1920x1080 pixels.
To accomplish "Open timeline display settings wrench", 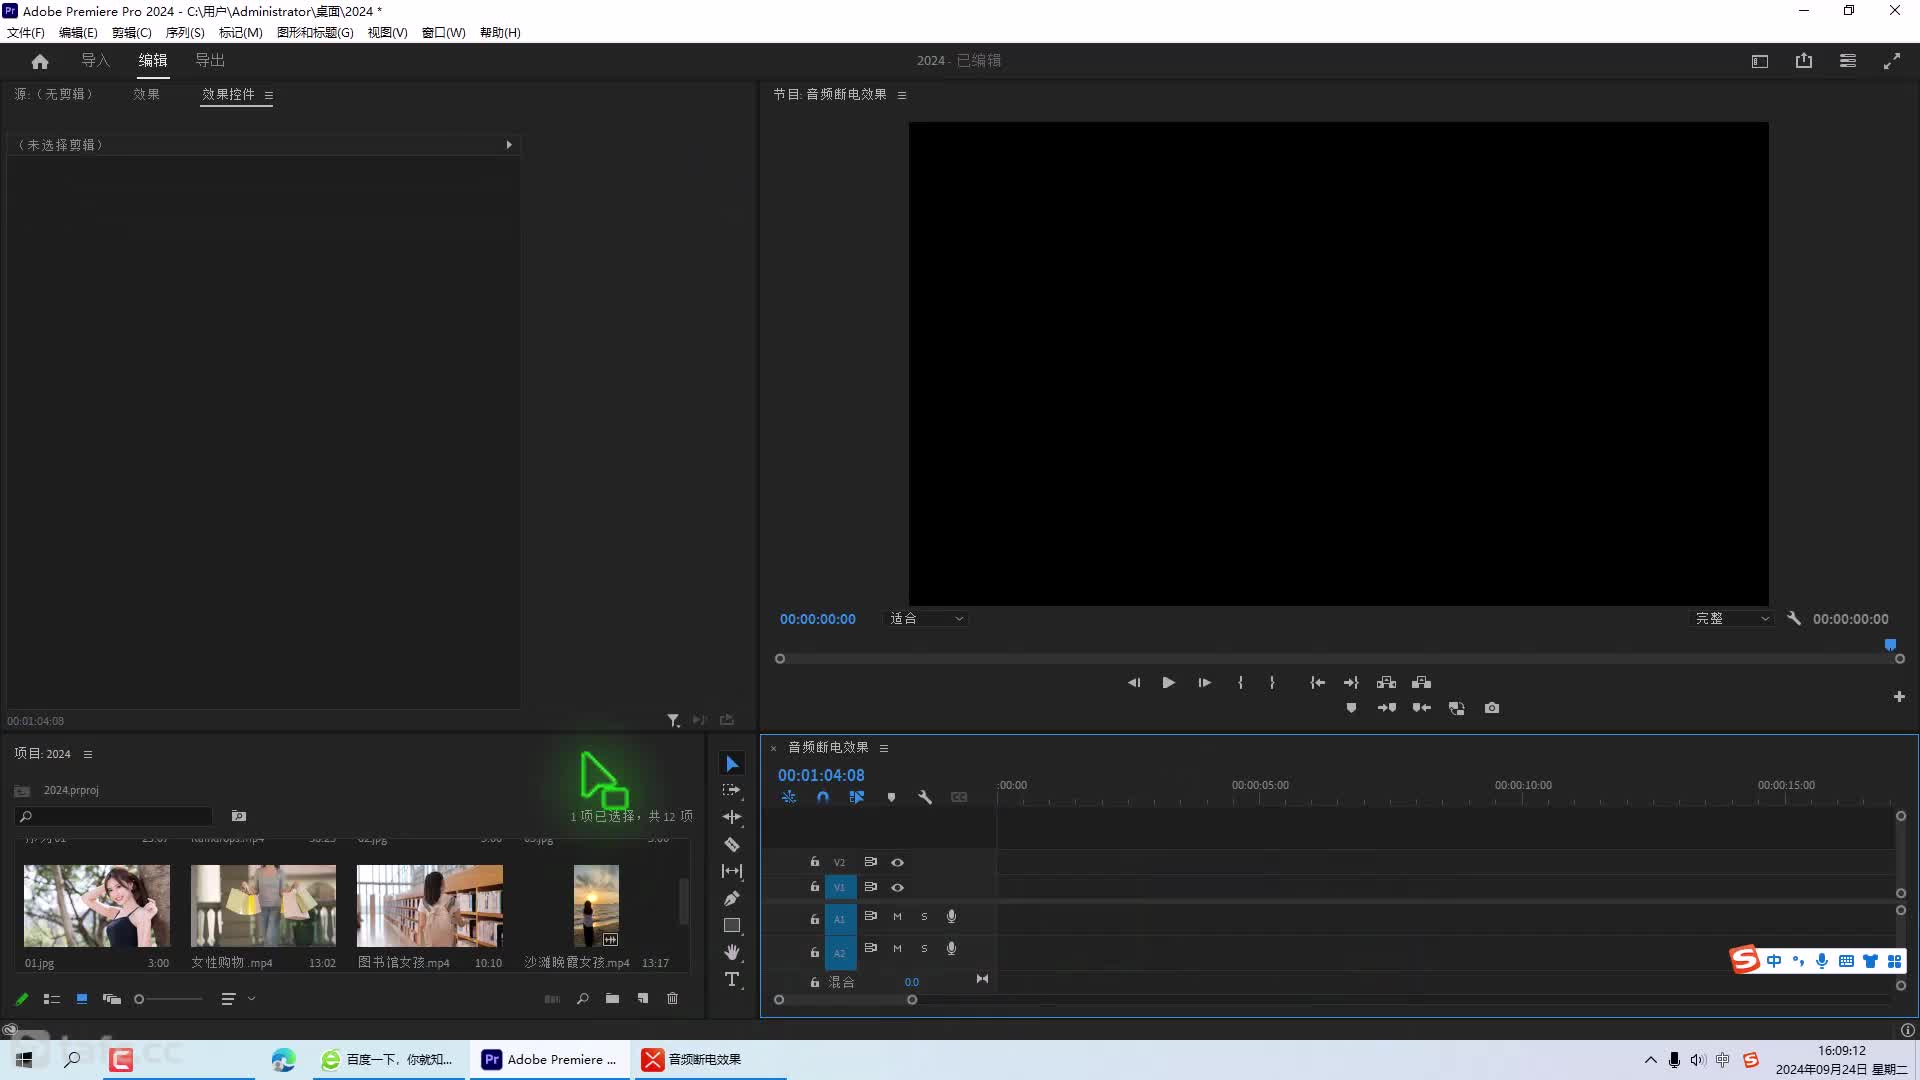I will tap(925, 798).
